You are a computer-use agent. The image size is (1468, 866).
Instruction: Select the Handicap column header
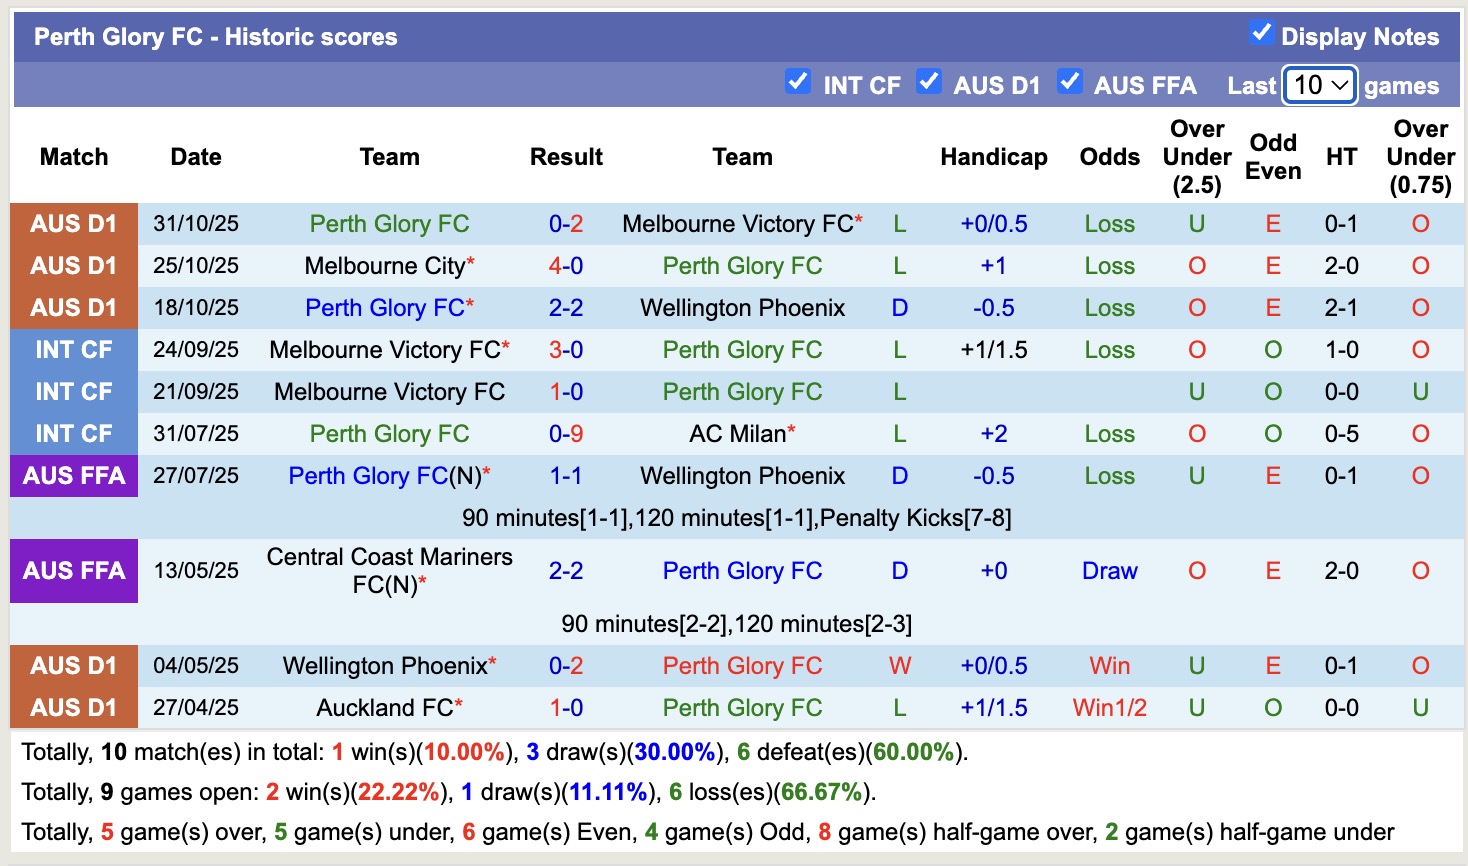pyautogui.click(x=993, y=157)
